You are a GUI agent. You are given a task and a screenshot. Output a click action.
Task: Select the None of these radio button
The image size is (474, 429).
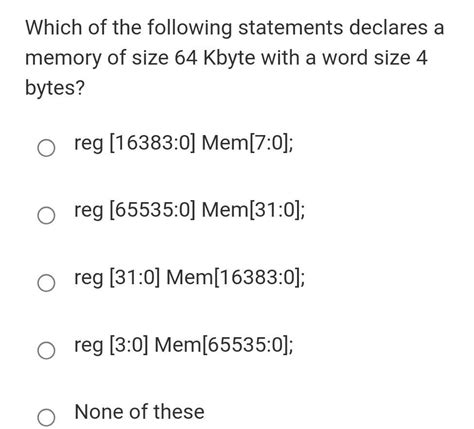click(x=46, y=417)
